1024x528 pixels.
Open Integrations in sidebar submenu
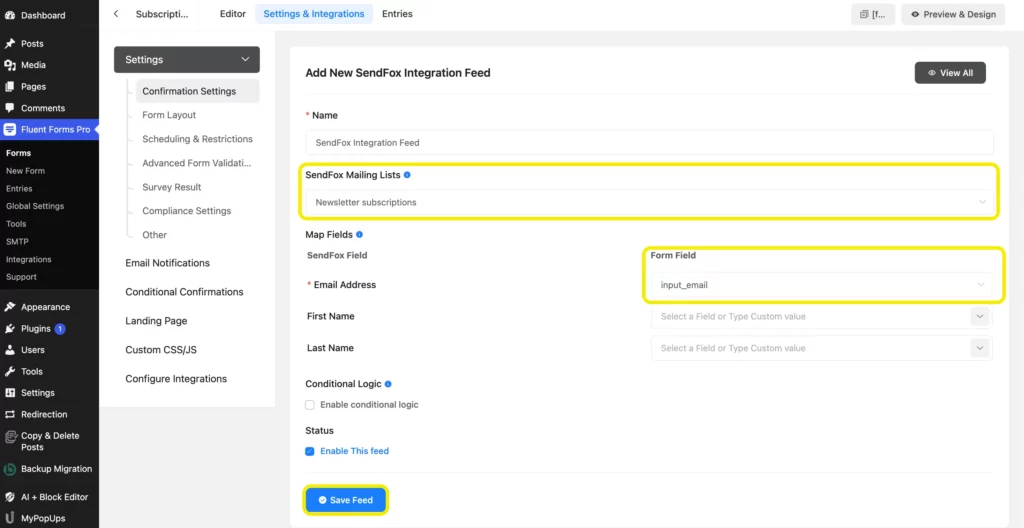pos(29,259)
